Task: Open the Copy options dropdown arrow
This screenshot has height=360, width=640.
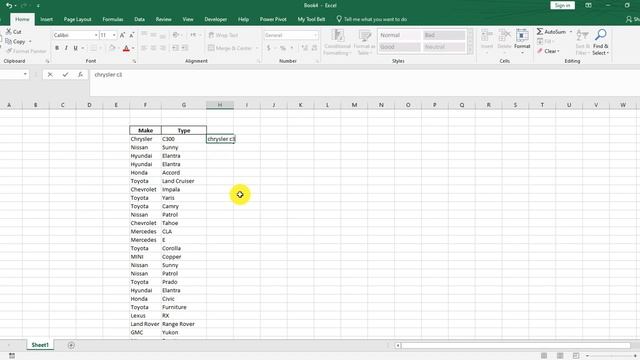Action: click(x=30, y=41)
